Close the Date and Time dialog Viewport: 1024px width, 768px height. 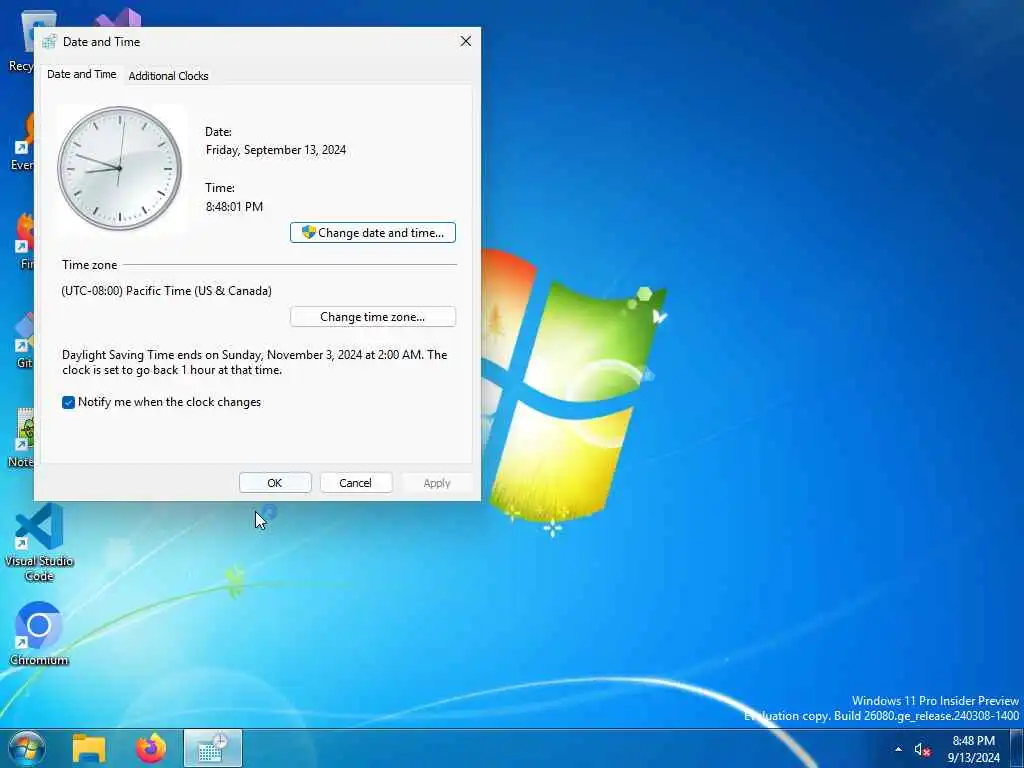click(x=466, y=41)
